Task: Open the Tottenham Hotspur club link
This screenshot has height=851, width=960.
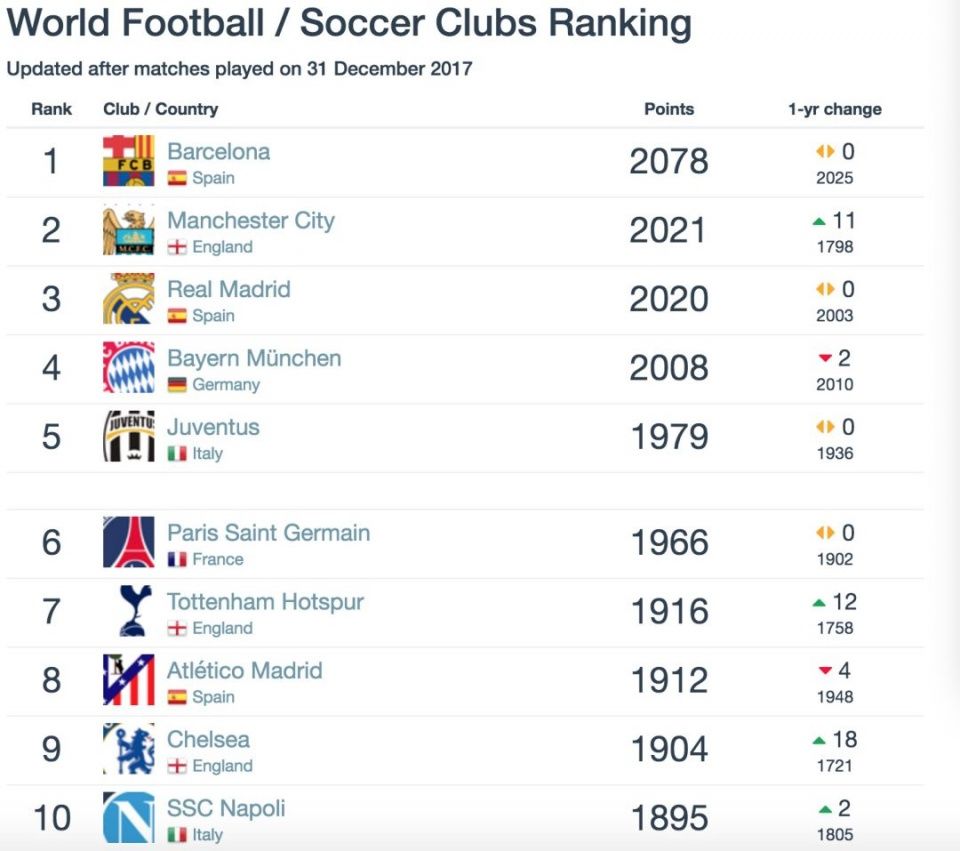Action: (265, 602)
